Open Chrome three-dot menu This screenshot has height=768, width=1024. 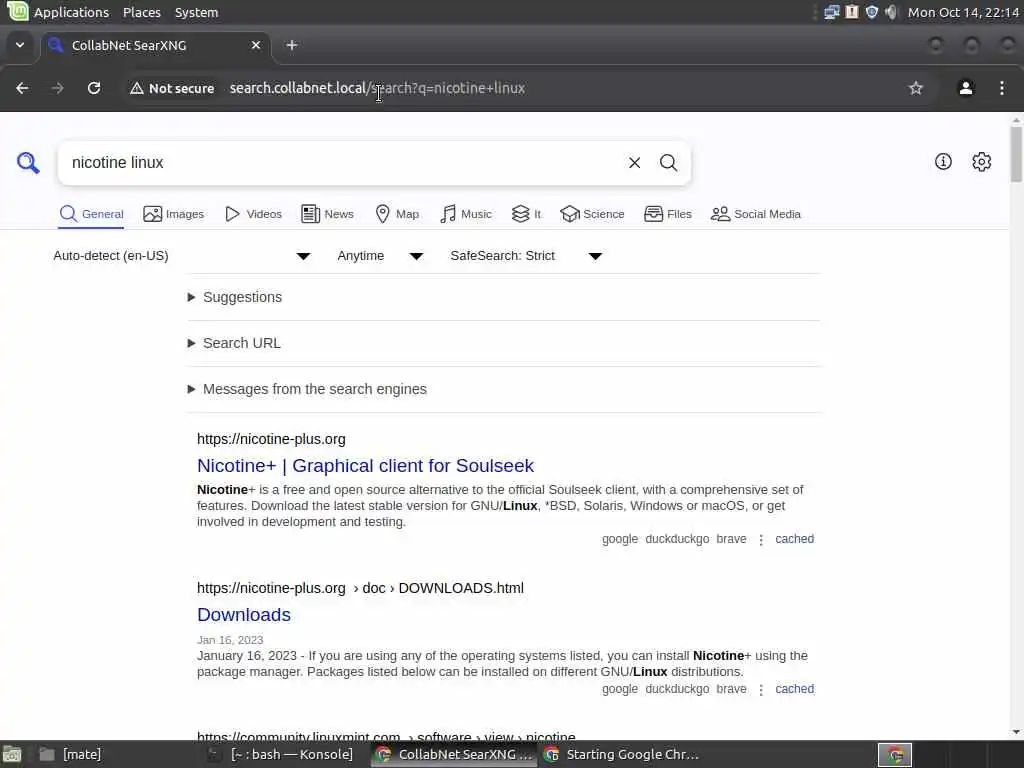pos(1002,88)
